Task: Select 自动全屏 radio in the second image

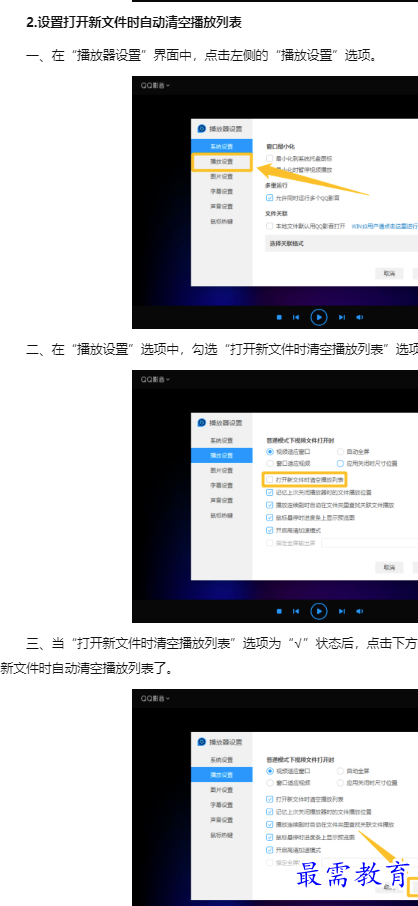Action: pos(340,452)
